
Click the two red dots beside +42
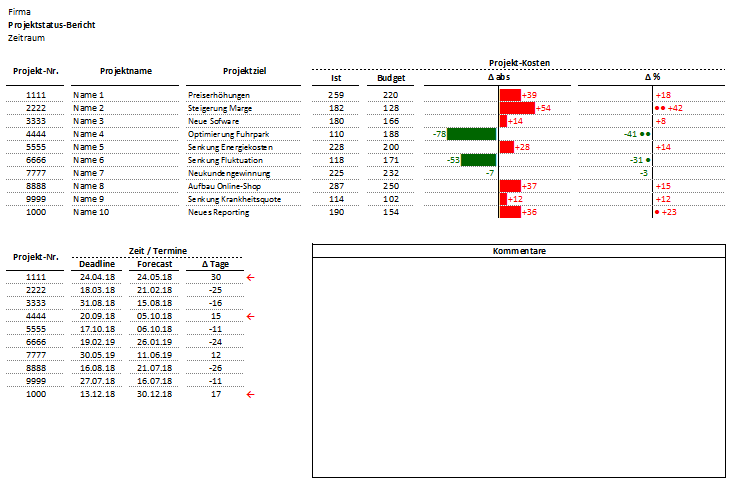pos(659,108)
